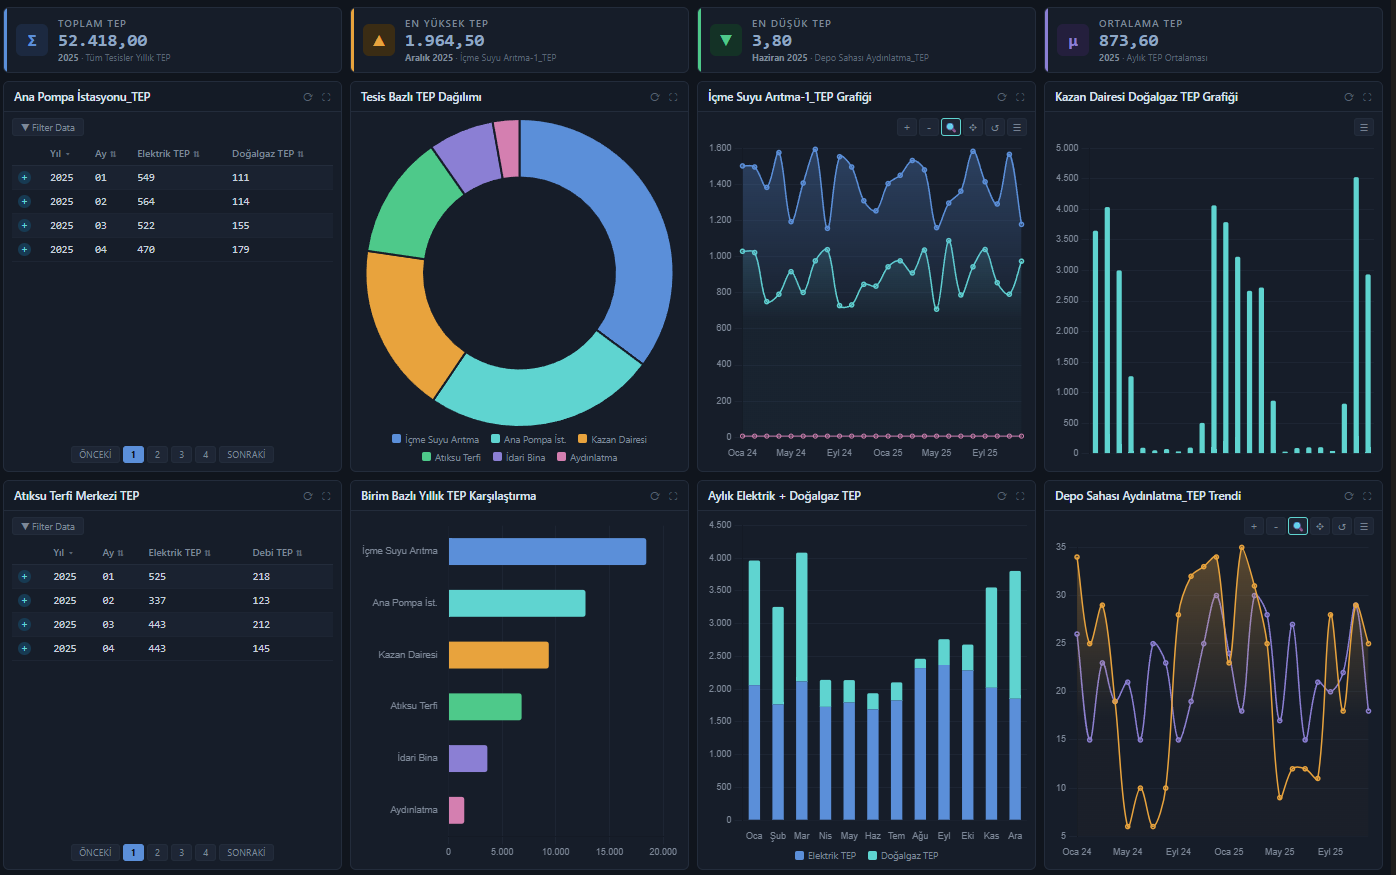This screenshot has width=1396, height=875.
Task: Expand Ana Pompa İstasyonu_TEP panel to fullscreen
Action: tap(326, 97)
